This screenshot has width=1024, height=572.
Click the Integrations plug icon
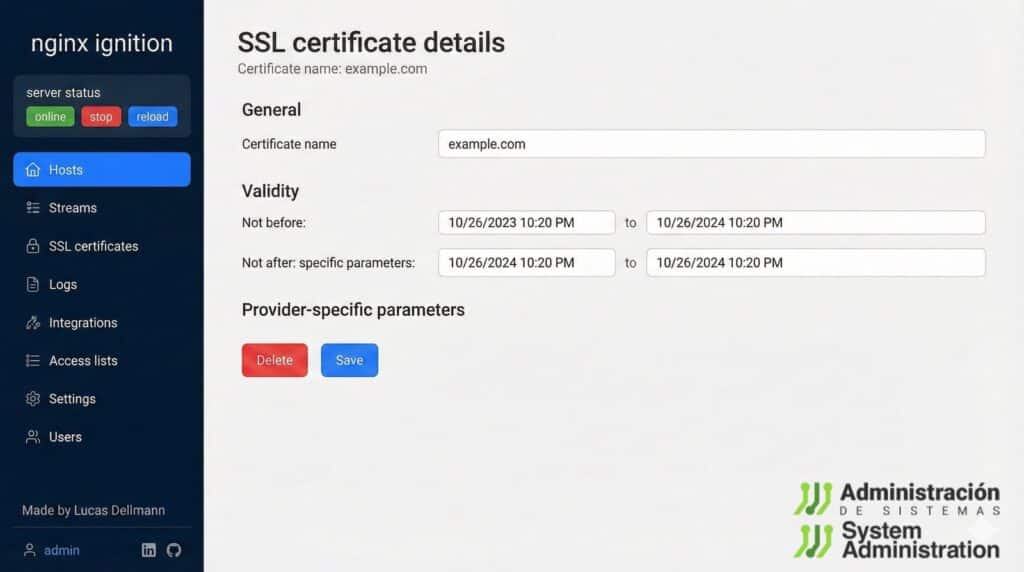pyautogui.click(x=32, y=323)
